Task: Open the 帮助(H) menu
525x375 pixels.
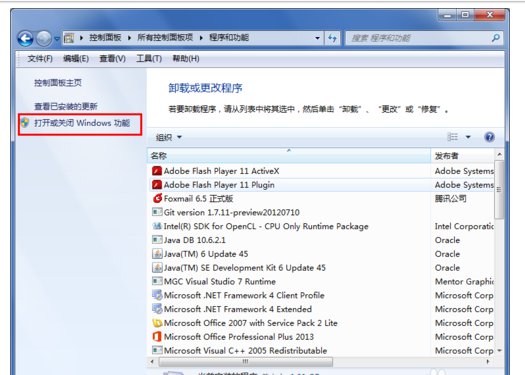Action: (x=186, y=59)
